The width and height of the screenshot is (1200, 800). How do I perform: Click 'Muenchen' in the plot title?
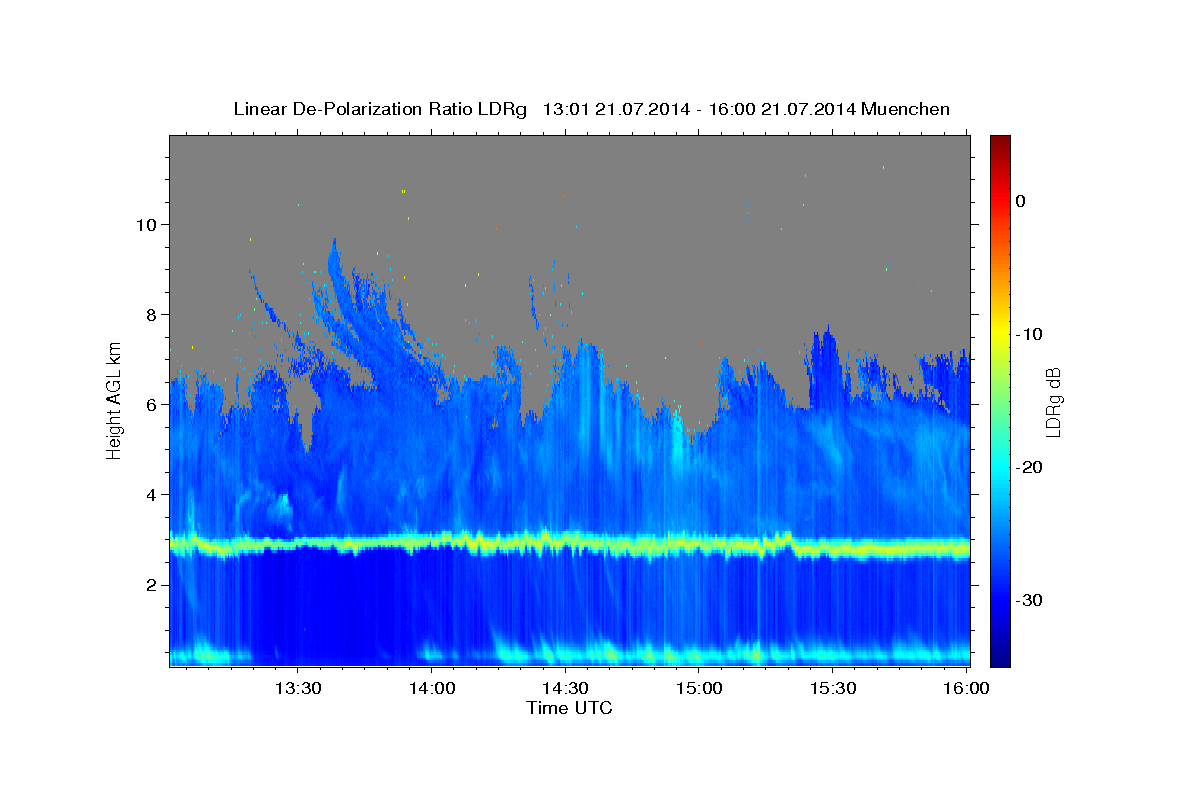click(905, 109)
